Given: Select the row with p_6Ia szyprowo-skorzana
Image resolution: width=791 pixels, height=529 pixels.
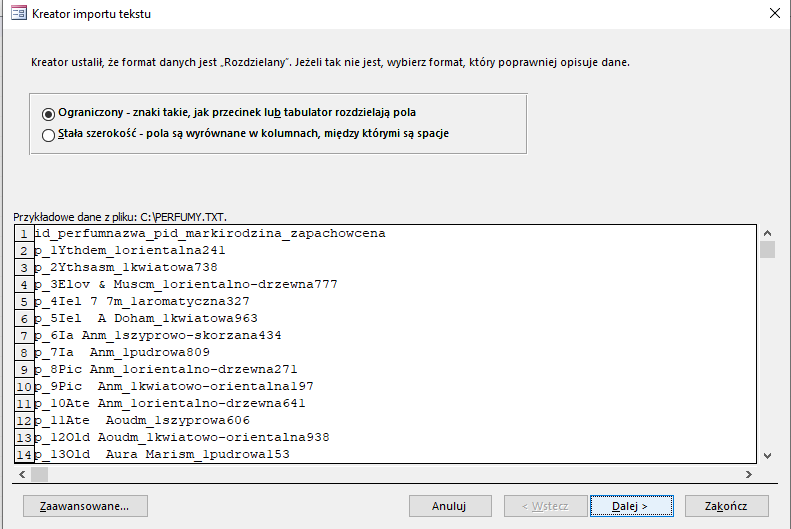Looking at the screenshot, I should tap(385, 335).
